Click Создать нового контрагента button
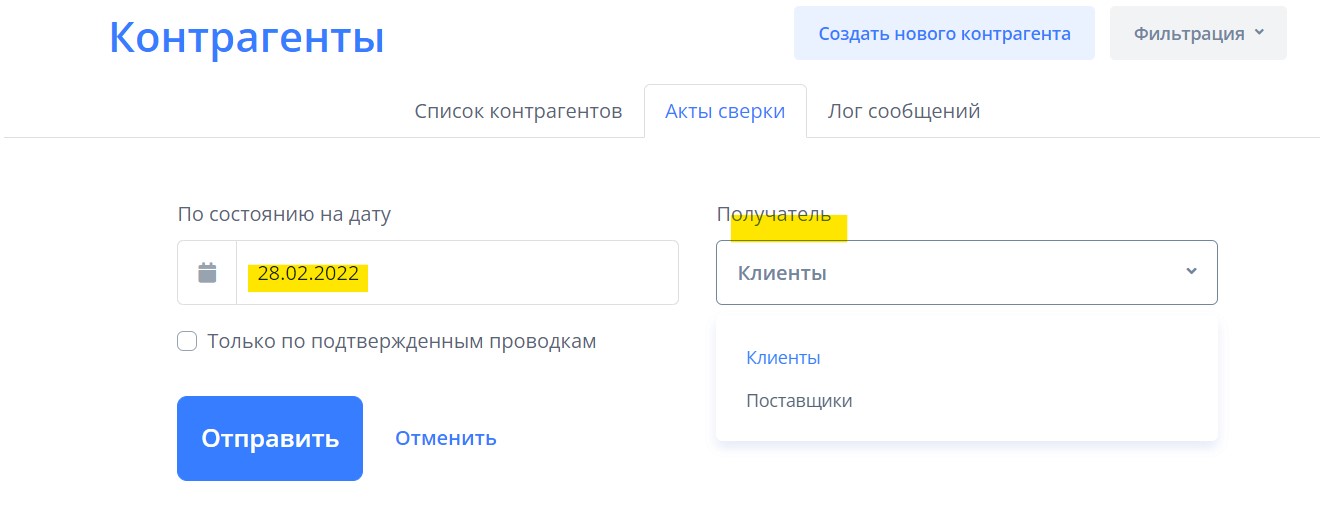Viewport: 1320px width, 512px height. [944, 33]
